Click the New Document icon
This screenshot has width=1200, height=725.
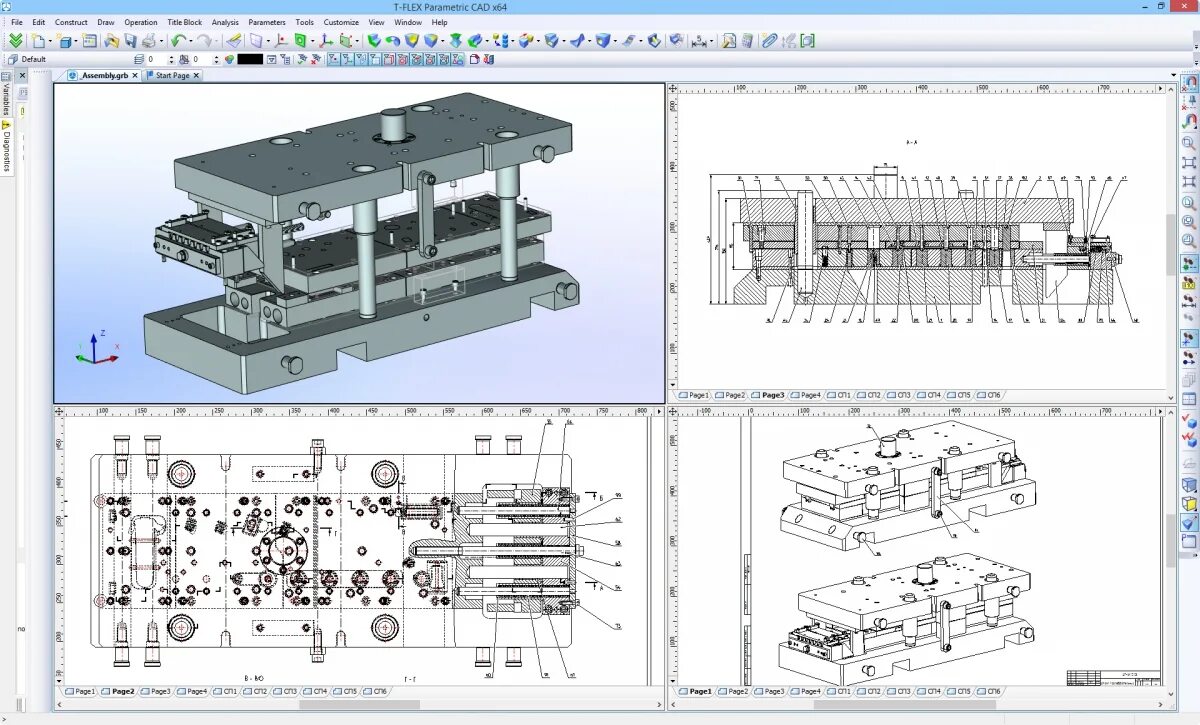[38, 41]
